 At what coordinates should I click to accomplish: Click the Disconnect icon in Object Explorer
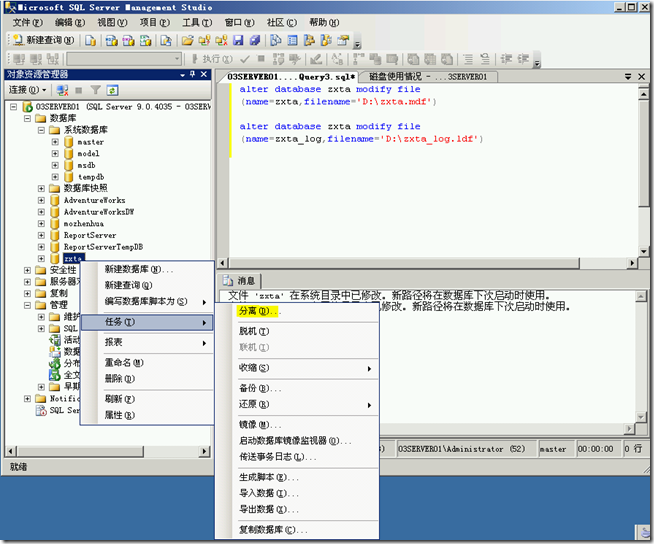[x=63, y=90]
